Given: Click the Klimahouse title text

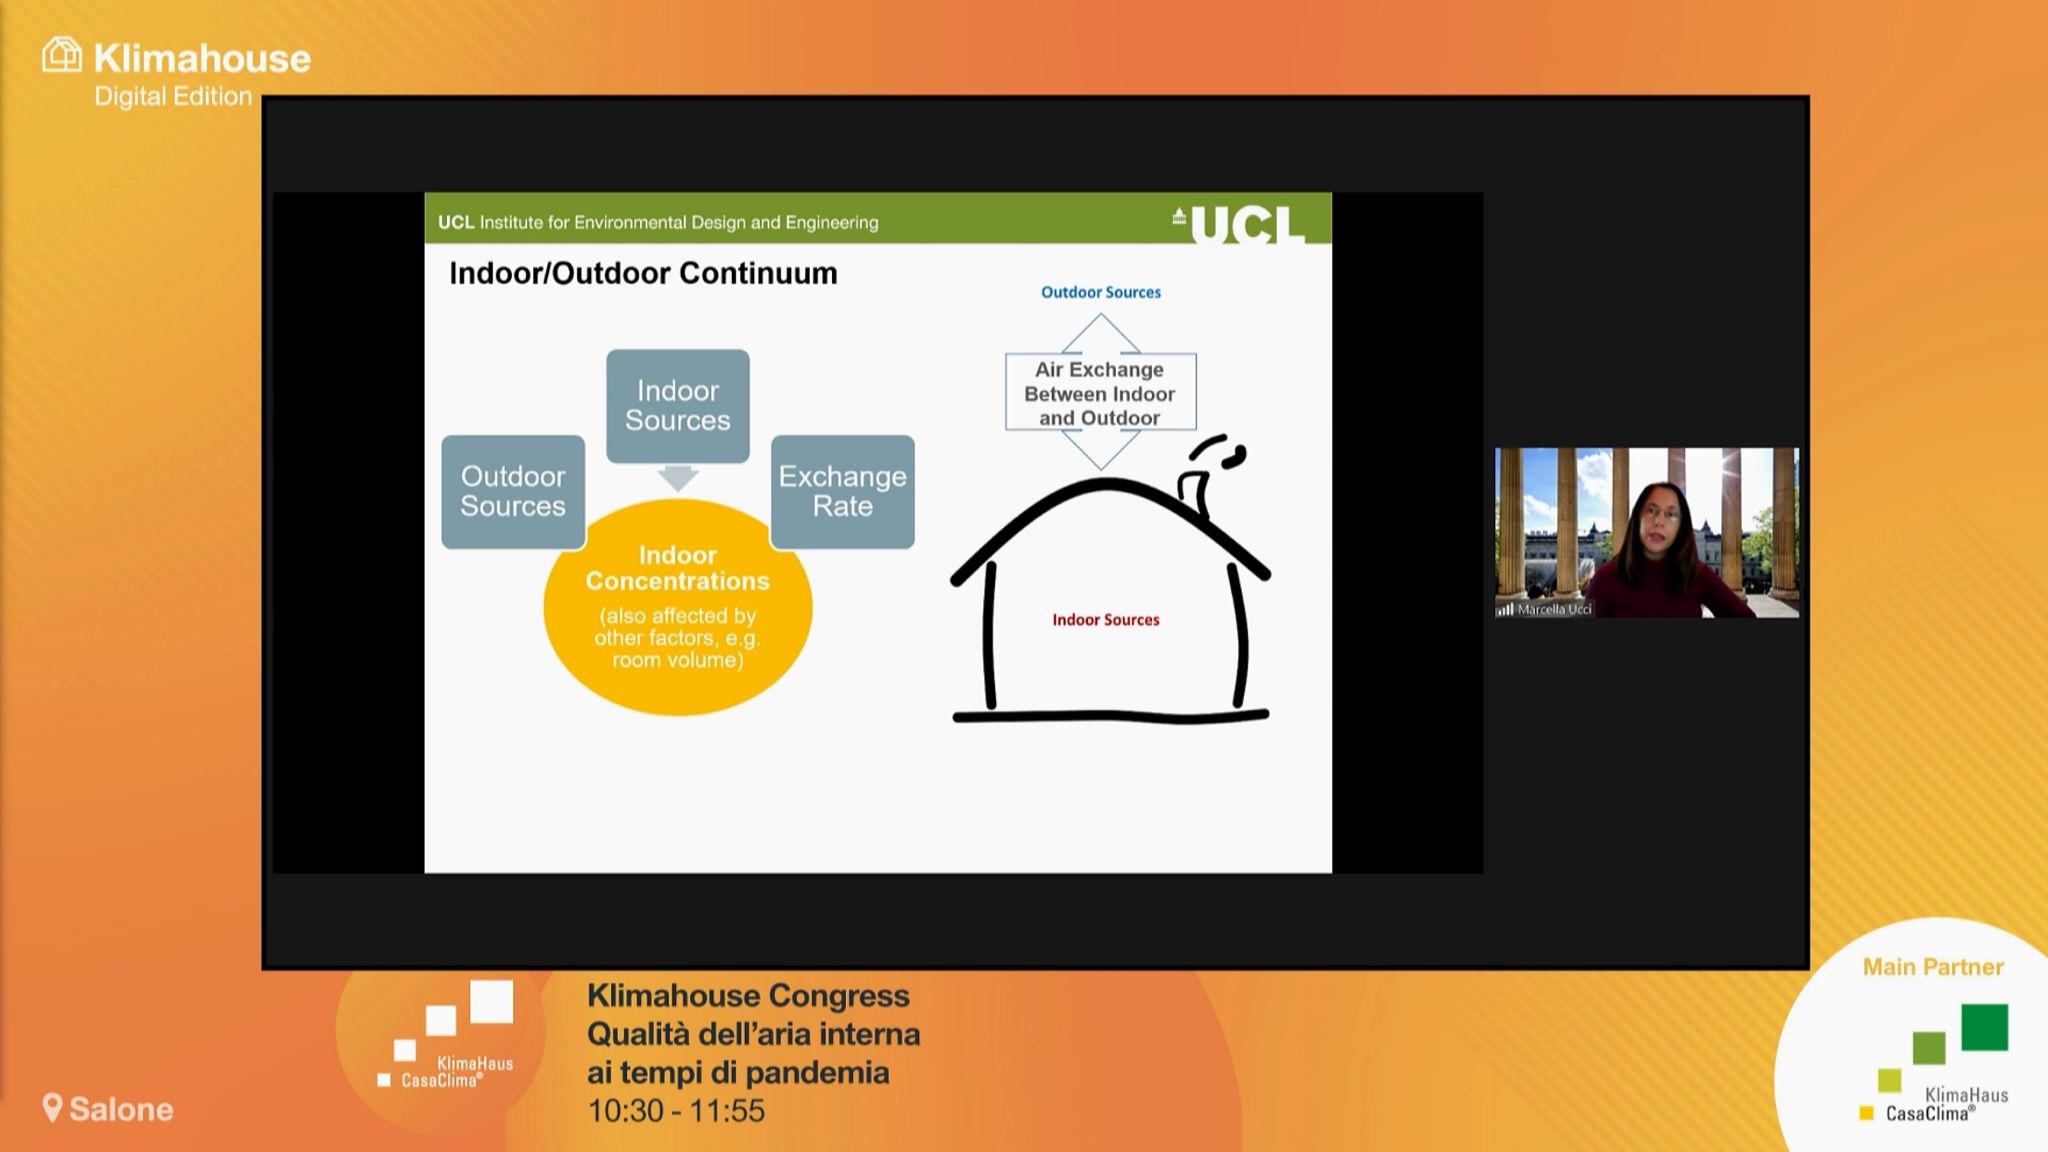Looking at the screenshot, I should tap(202, 59).
